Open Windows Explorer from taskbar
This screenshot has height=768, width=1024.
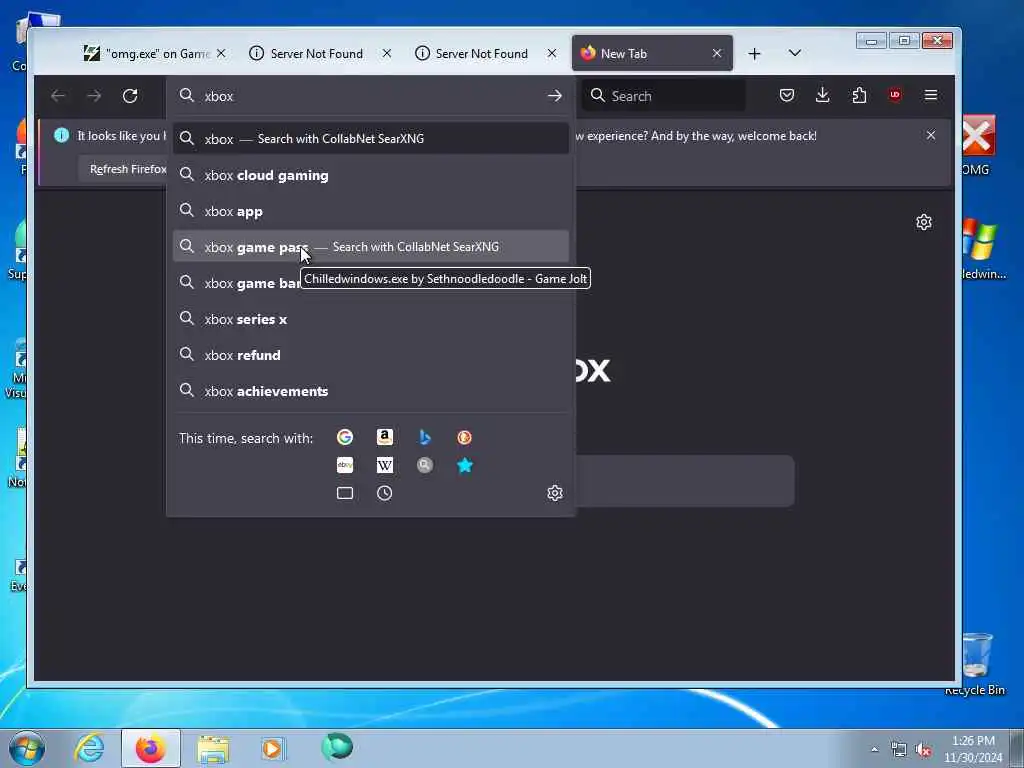click(x=213, y=748)
